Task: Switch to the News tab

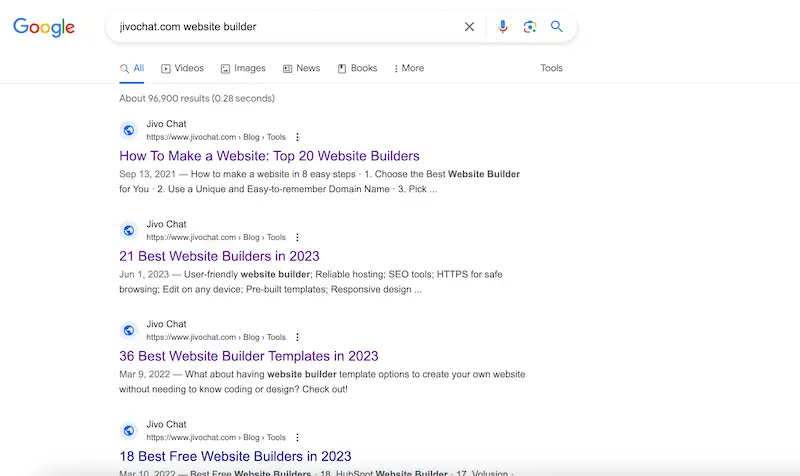Action: pyautogui.click(x=302, y=68)
